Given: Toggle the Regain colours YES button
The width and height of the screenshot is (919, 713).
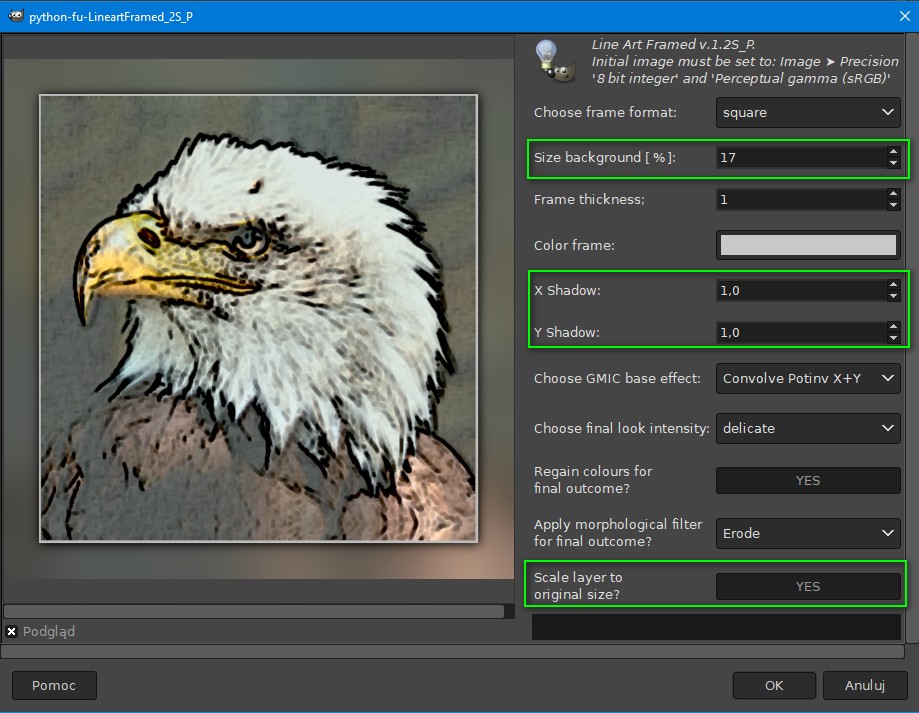Looking at the screenshot, I should [808, 480].
